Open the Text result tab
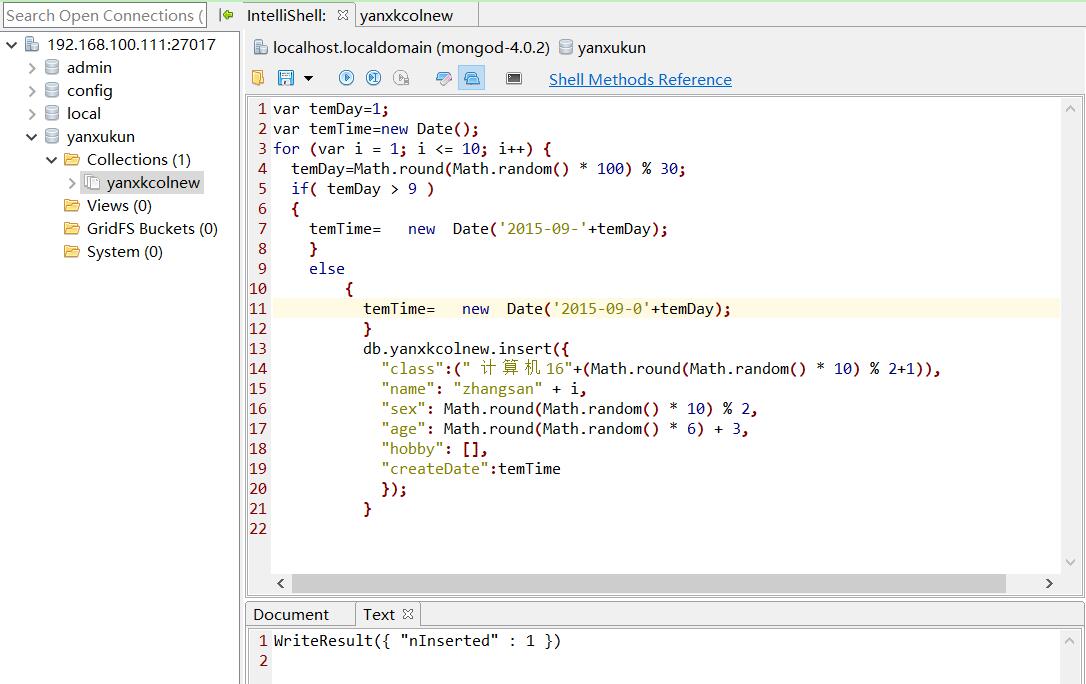This screenshot has height=684, width=1086. click(x=379, y=615)
